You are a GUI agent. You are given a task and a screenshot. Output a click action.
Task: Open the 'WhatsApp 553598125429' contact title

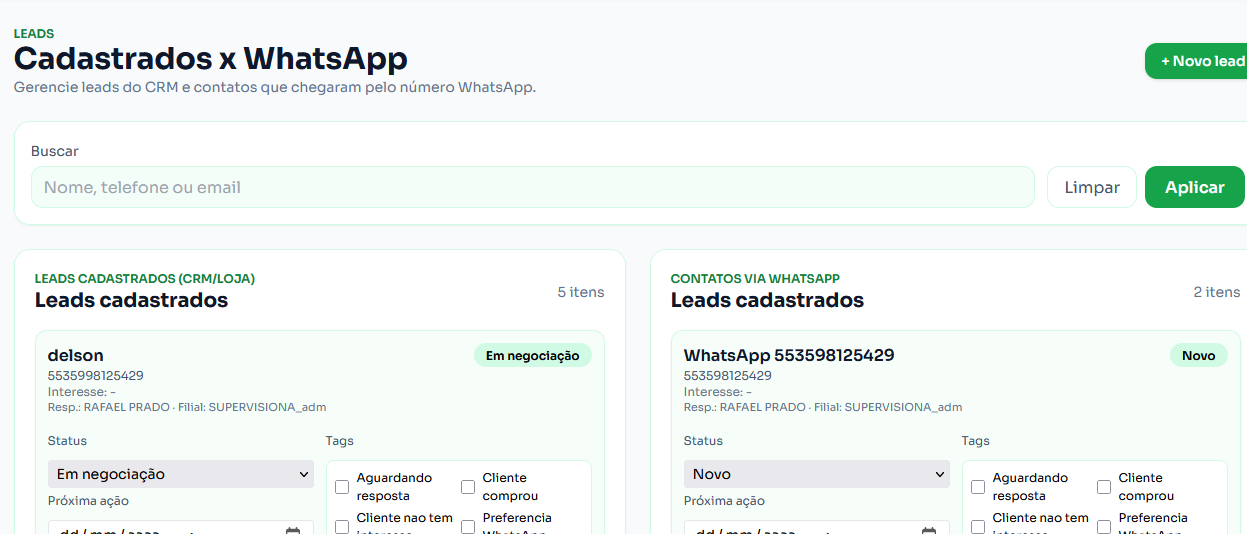(x=788, y=355)
